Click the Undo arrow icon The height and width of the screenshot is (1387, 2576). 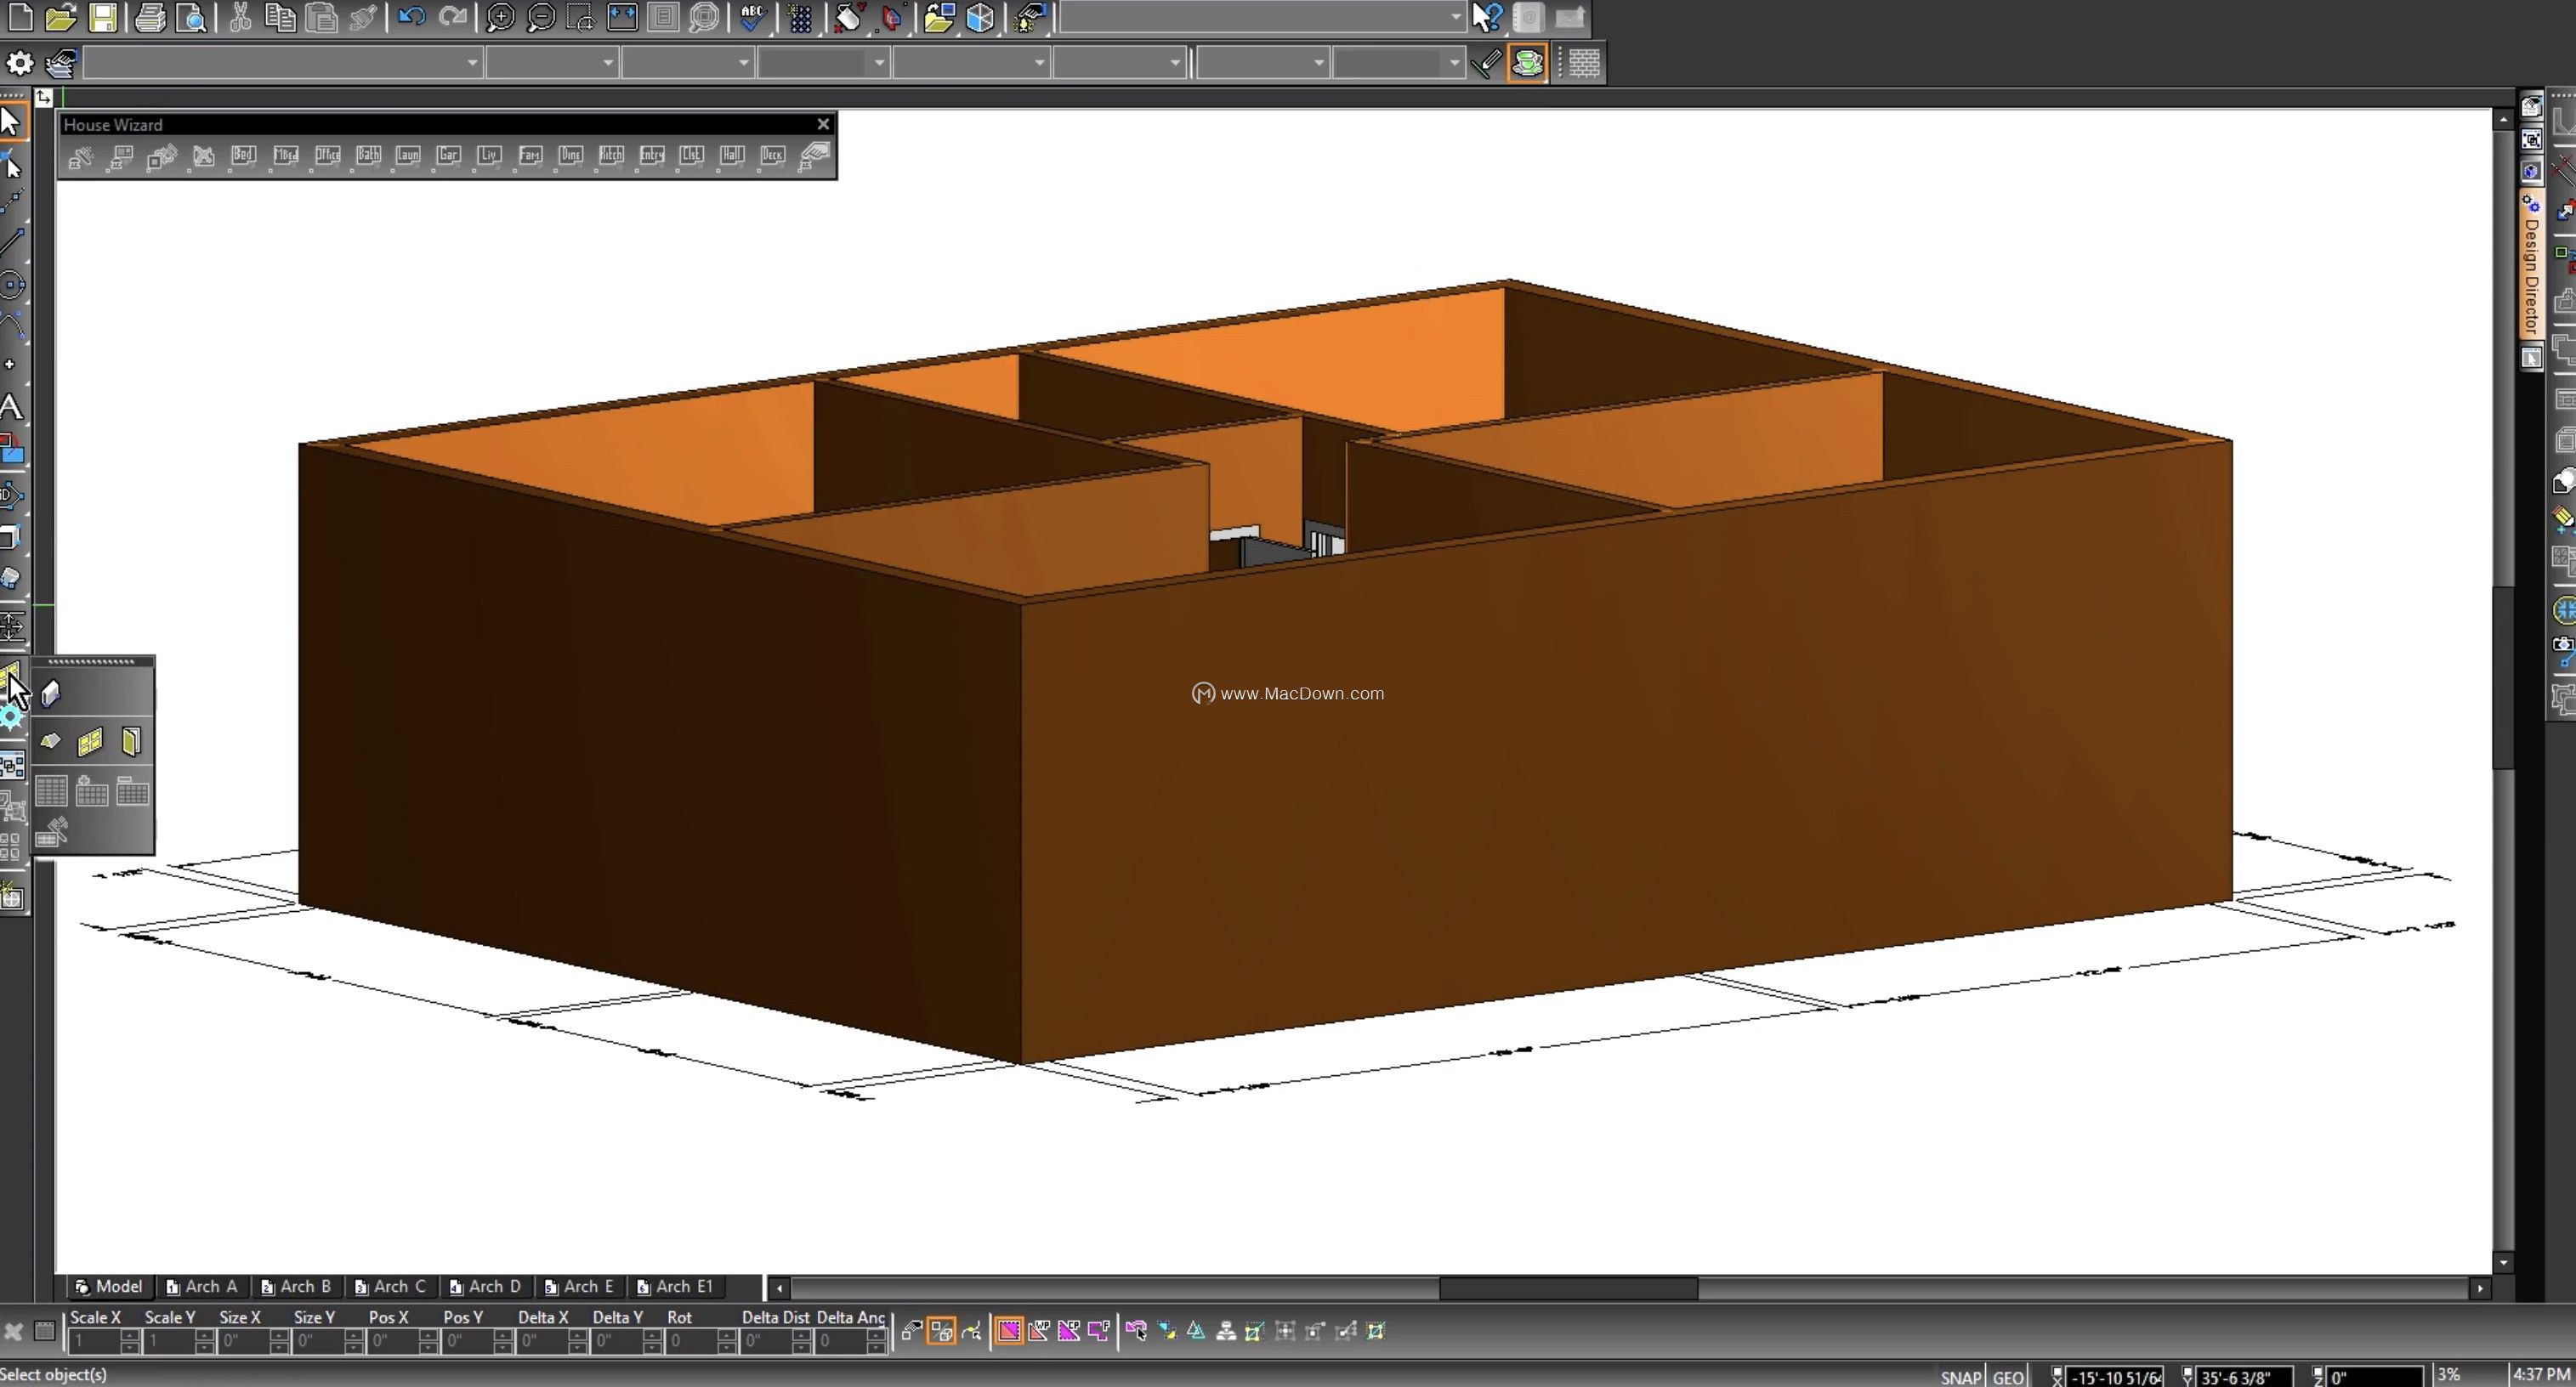pos(411,17)
